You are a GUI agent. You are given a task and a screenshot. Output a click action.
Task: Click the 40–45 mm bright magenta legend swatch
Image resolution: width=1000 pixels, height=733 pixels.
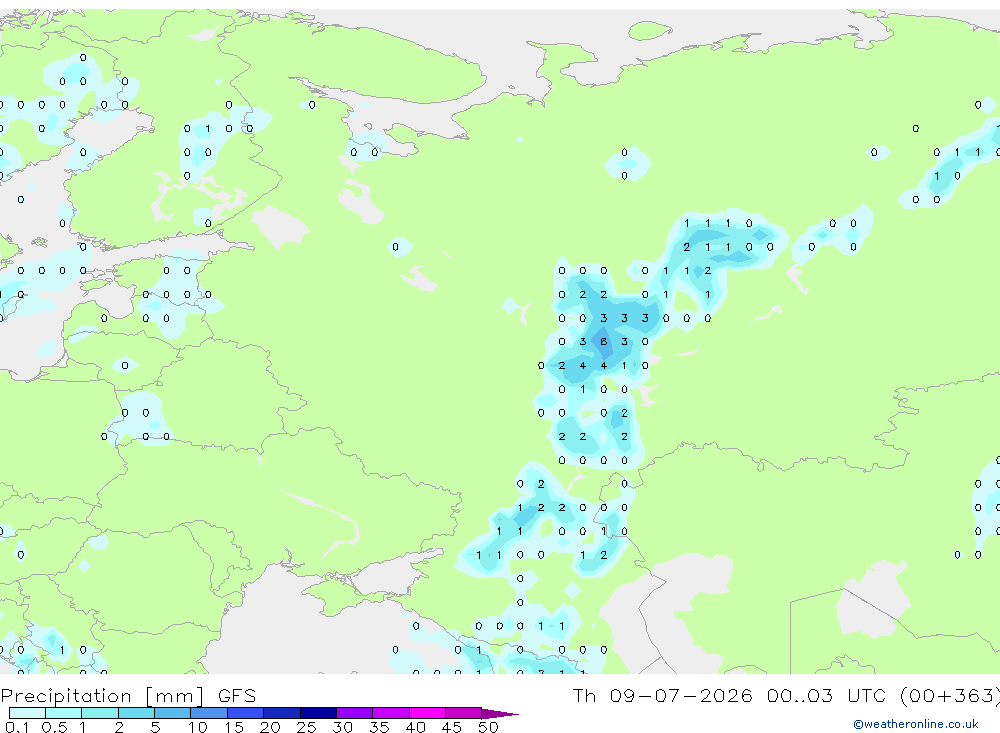[x=427, y=713]
